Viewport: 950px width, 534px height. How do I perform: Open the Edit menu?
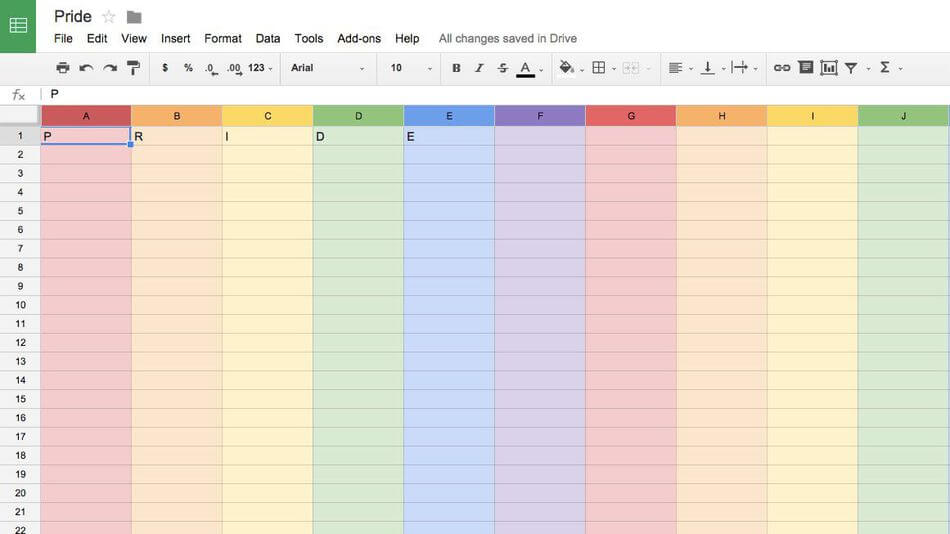(97, 38)
